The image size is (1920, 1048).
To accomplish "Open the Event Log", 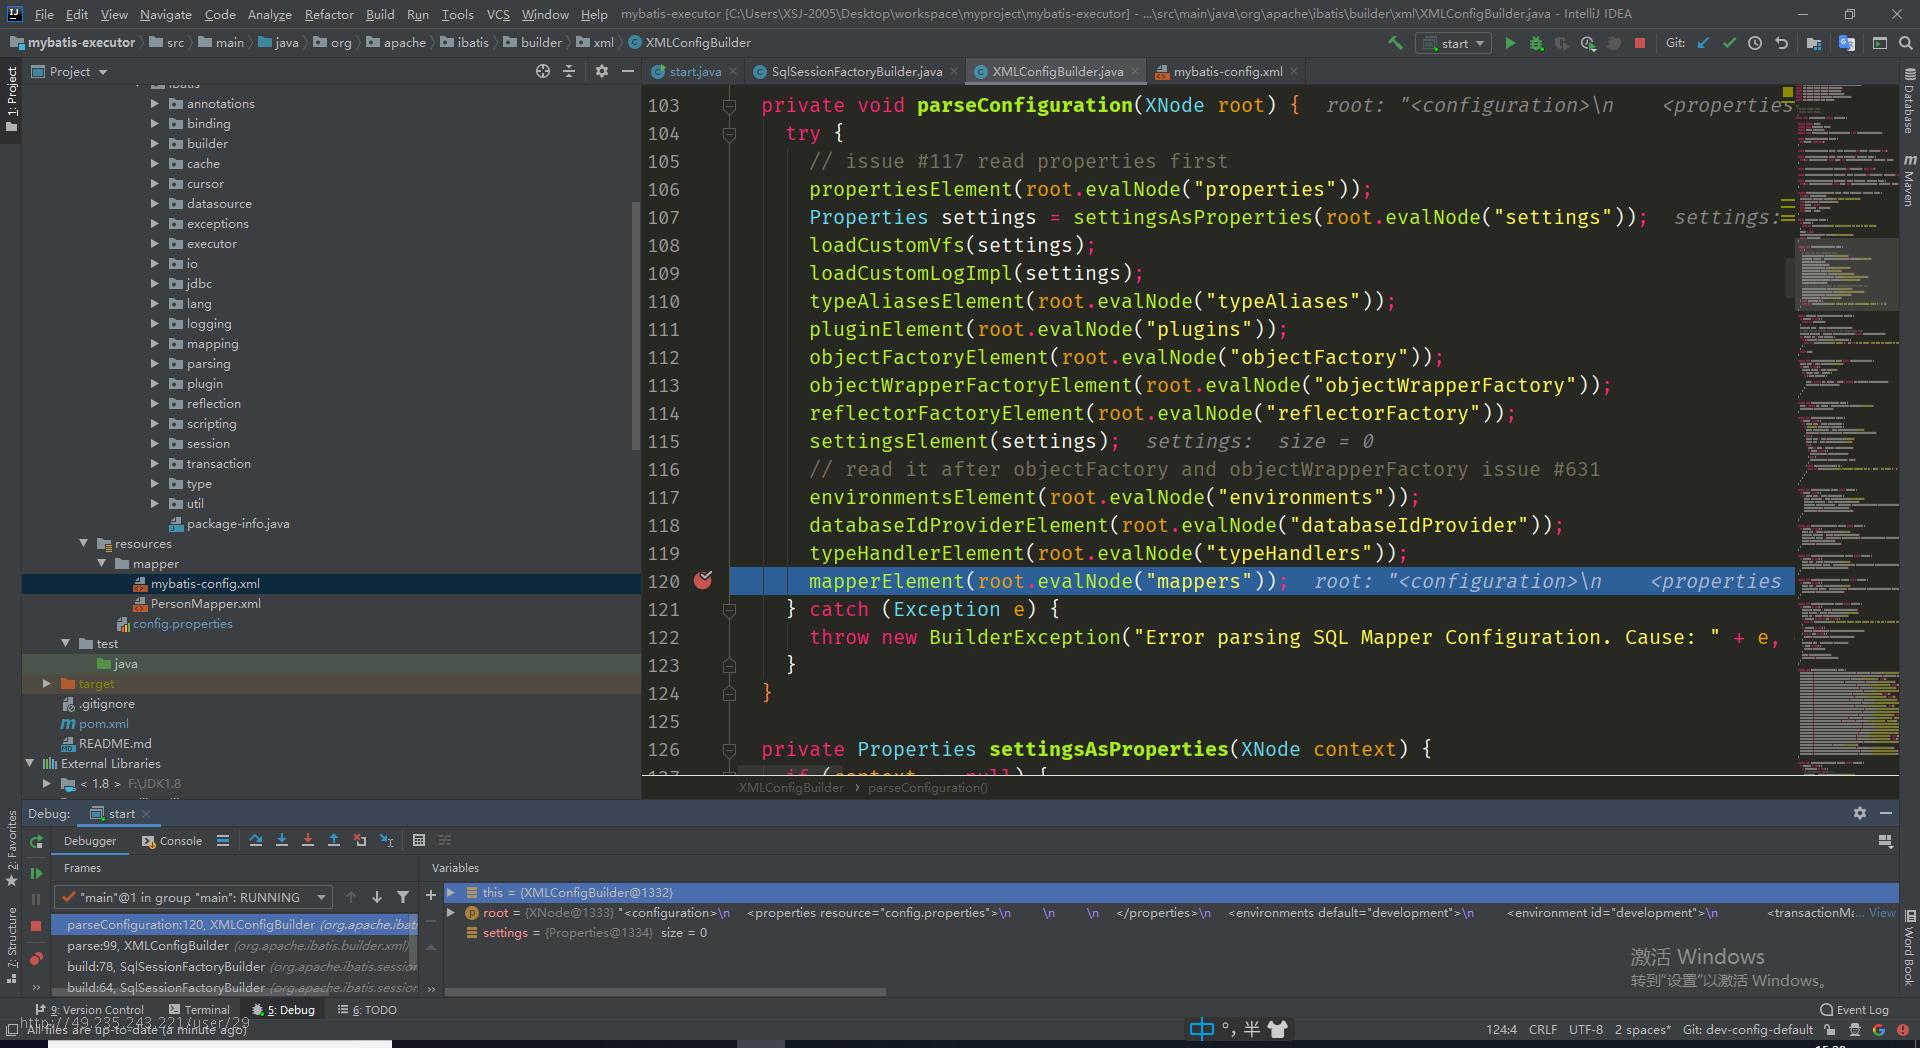I will click(x=1854, y=1010).
